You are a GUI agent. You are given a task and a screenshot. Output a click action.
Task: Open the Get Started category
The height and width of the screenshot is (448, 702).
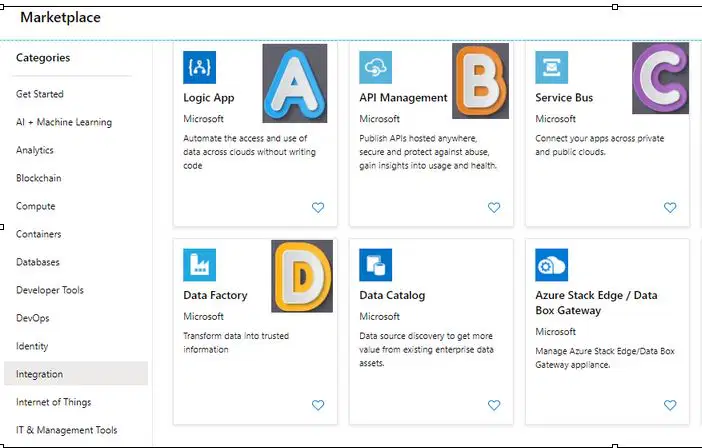[40, 94]
